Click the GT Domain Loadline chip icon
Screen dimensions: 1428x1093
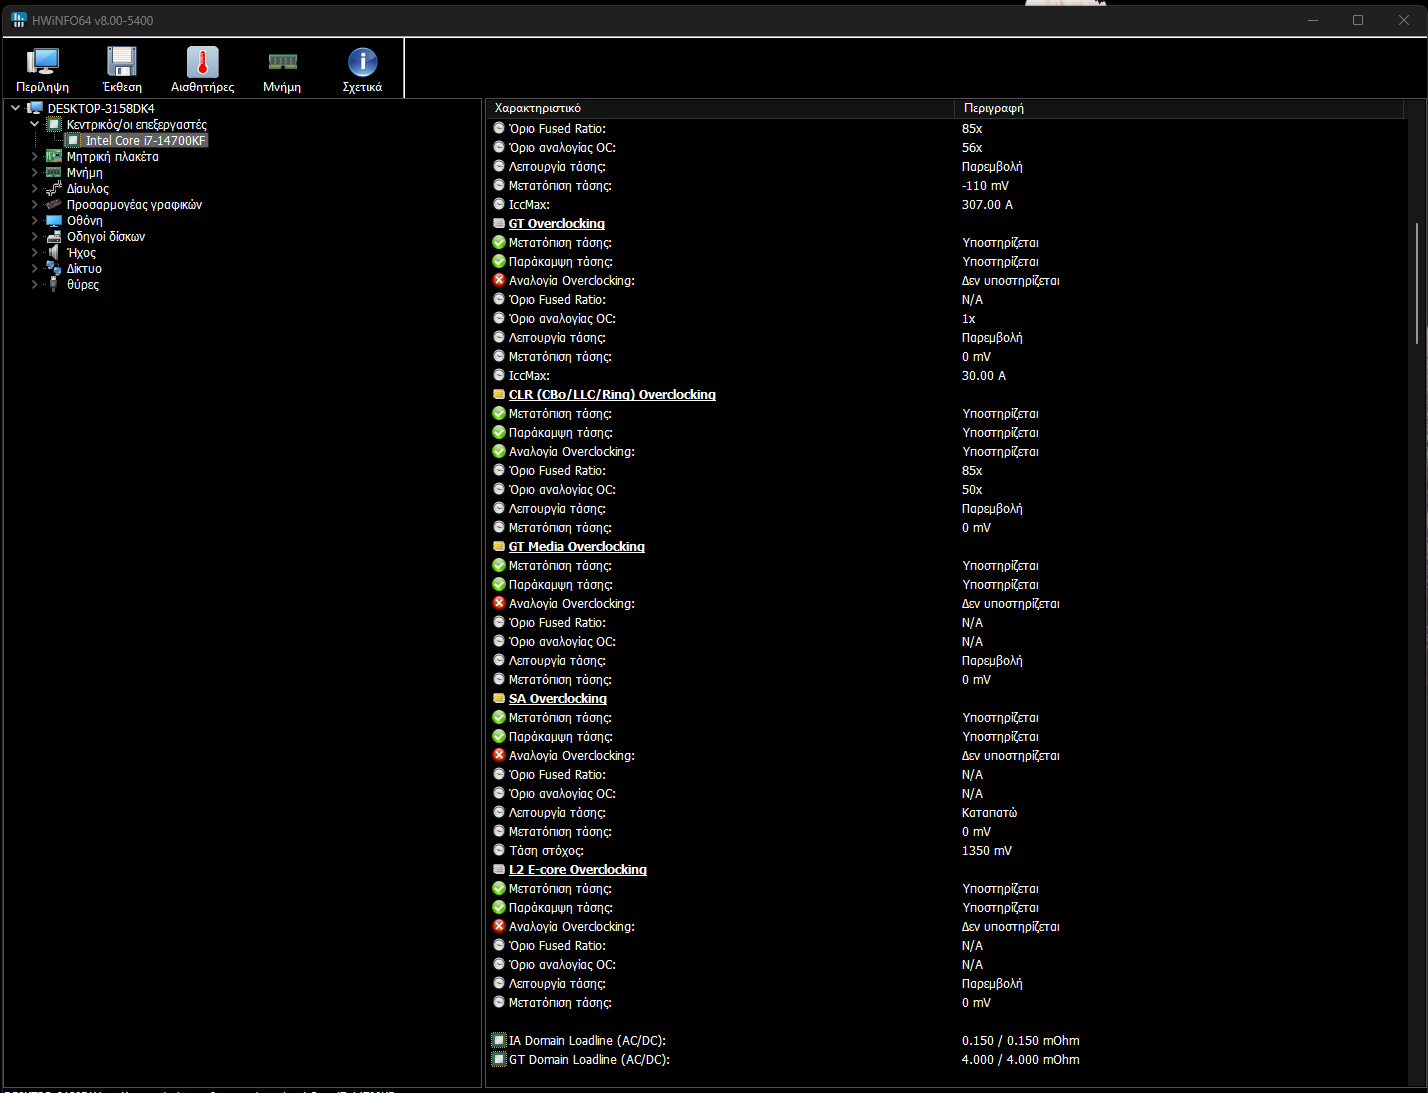(499, 1059)
